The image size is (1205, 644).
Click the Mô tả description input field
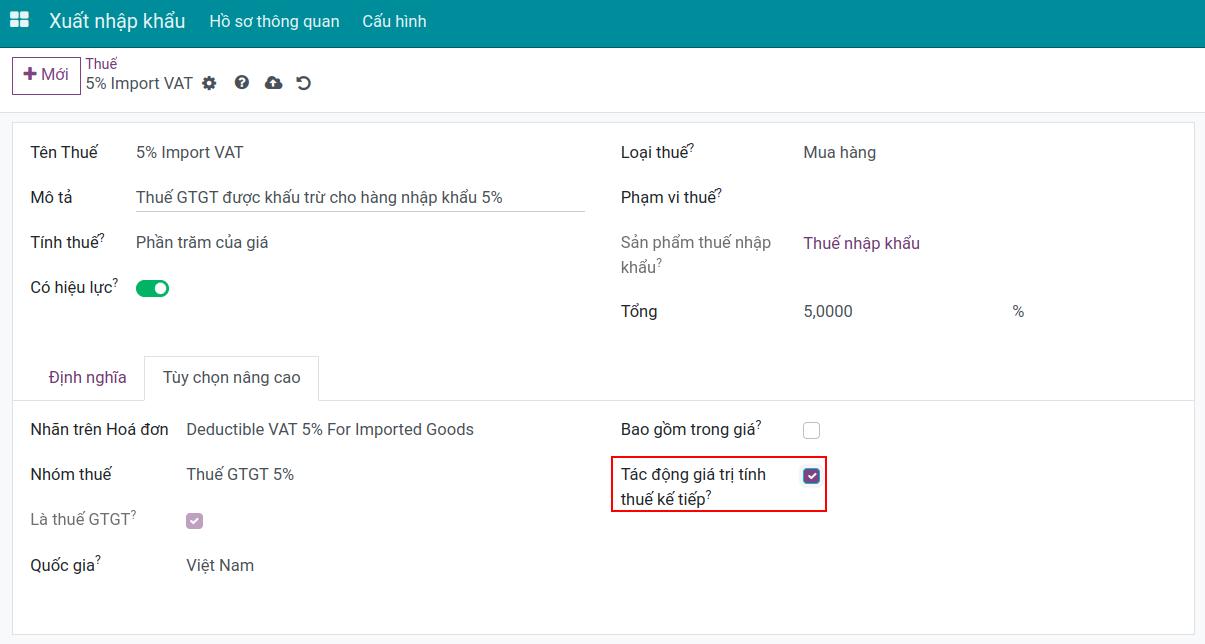click(x=360, y=197)
